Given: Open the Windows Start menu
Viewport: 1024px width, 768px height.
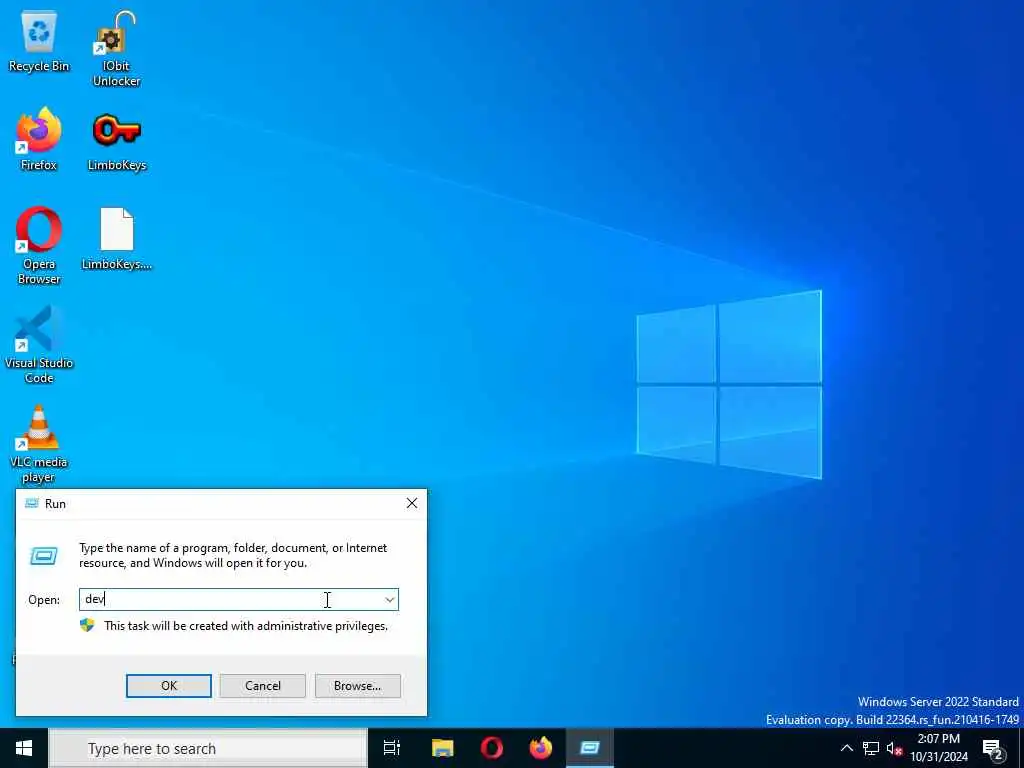Looking at the screenshot, I should coord(24,748).
